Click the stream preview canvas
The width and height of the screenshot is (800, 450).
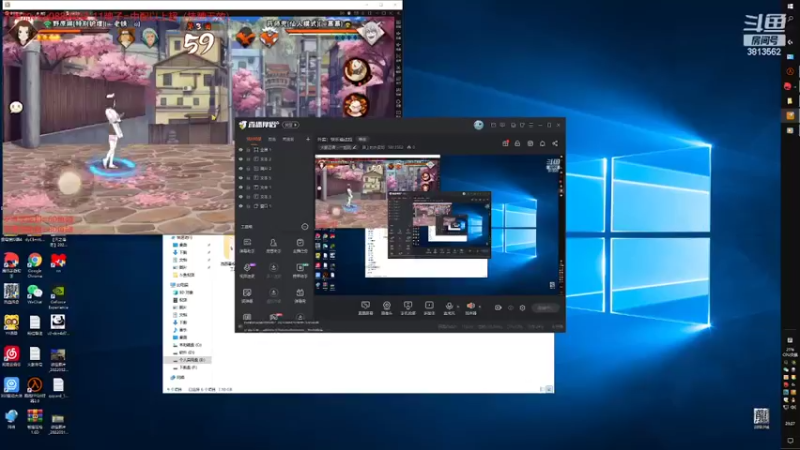click(438, 224)
